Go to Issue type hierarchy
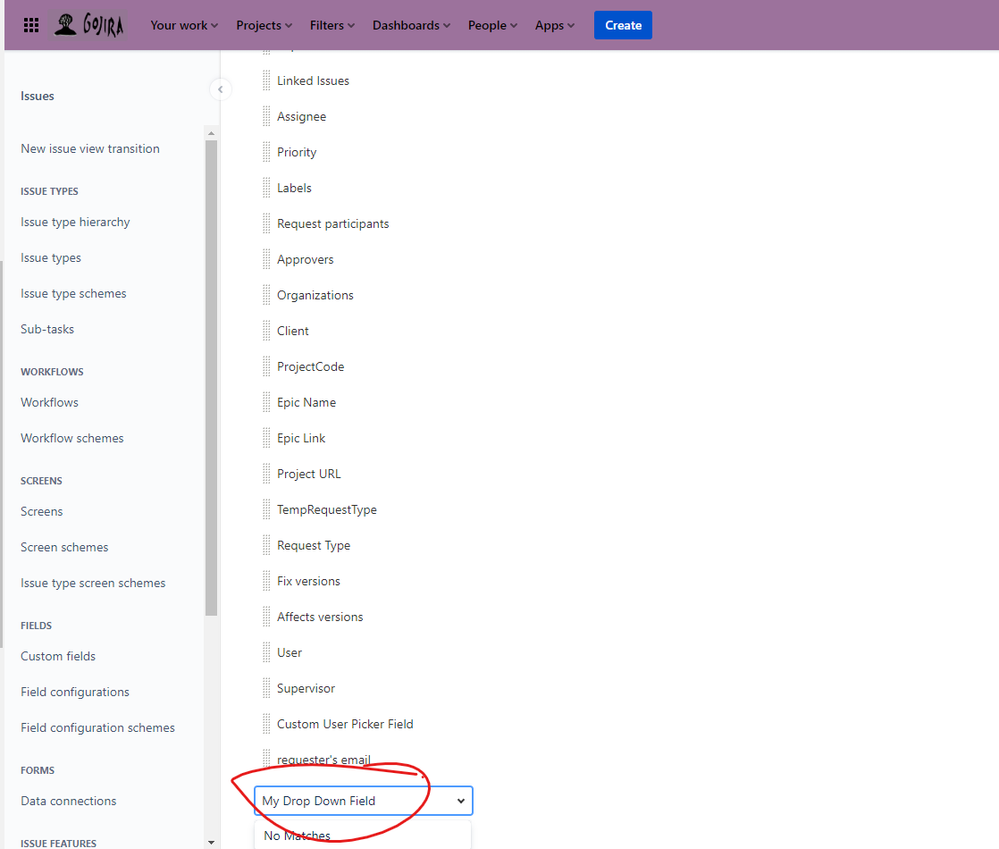 pos(75,222)
